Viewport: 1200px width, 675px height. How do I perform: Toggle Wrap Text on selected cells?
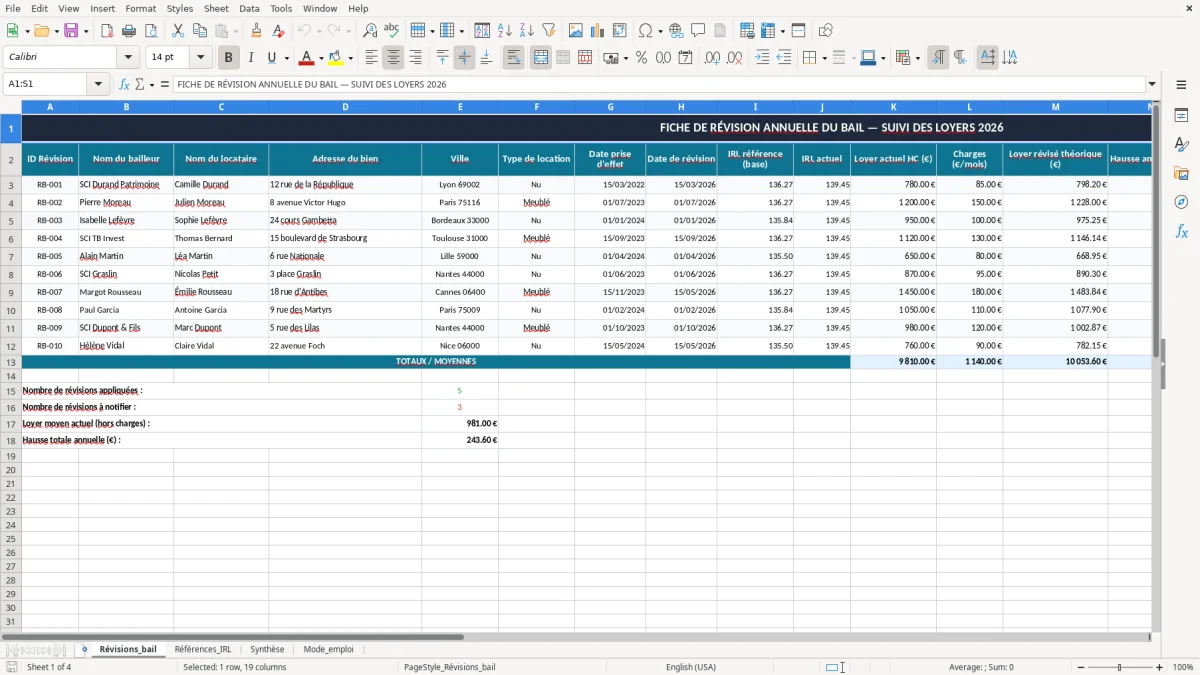tap(513, 58)
